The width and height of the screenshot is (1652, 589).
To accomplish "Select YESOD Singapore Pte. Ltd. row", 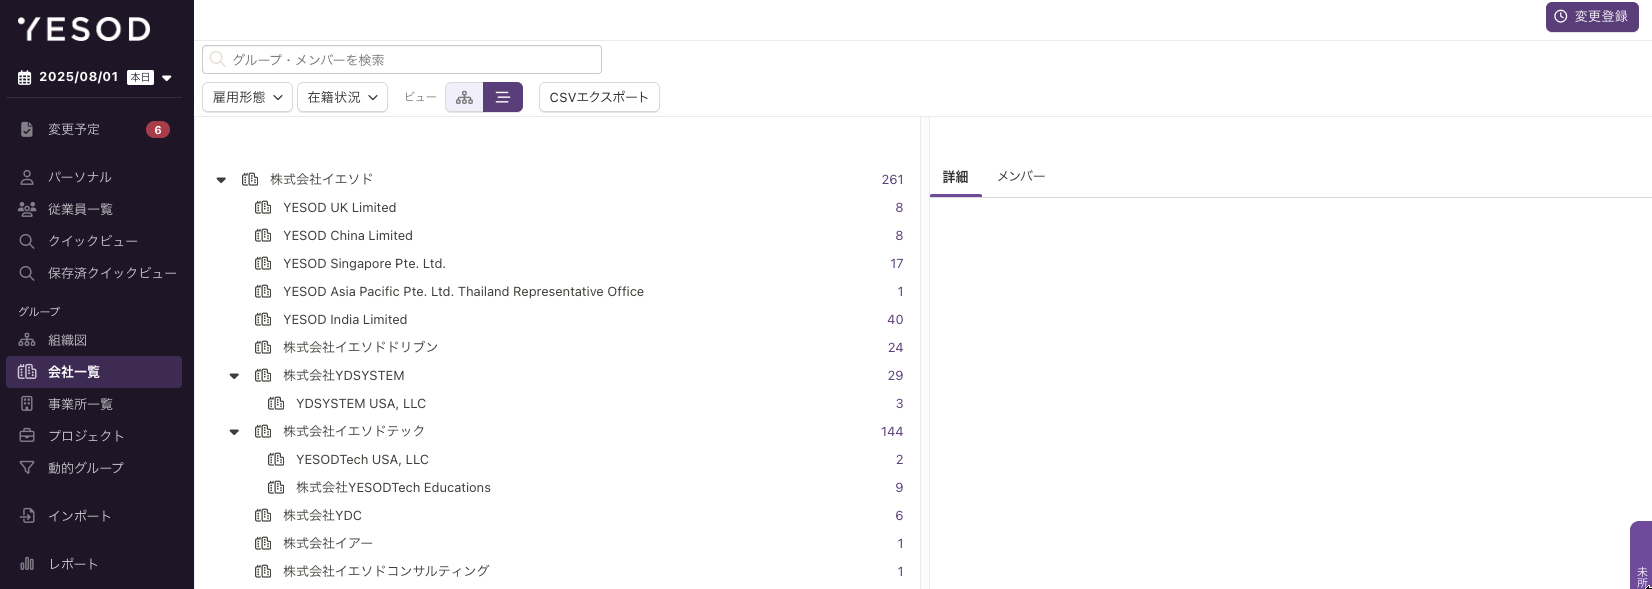I will 560,264.
